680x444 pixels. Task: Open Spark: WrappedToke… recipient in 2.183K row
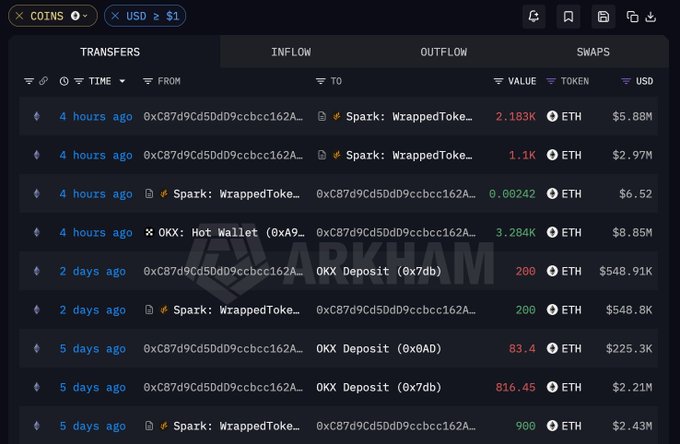pos(409,117)
